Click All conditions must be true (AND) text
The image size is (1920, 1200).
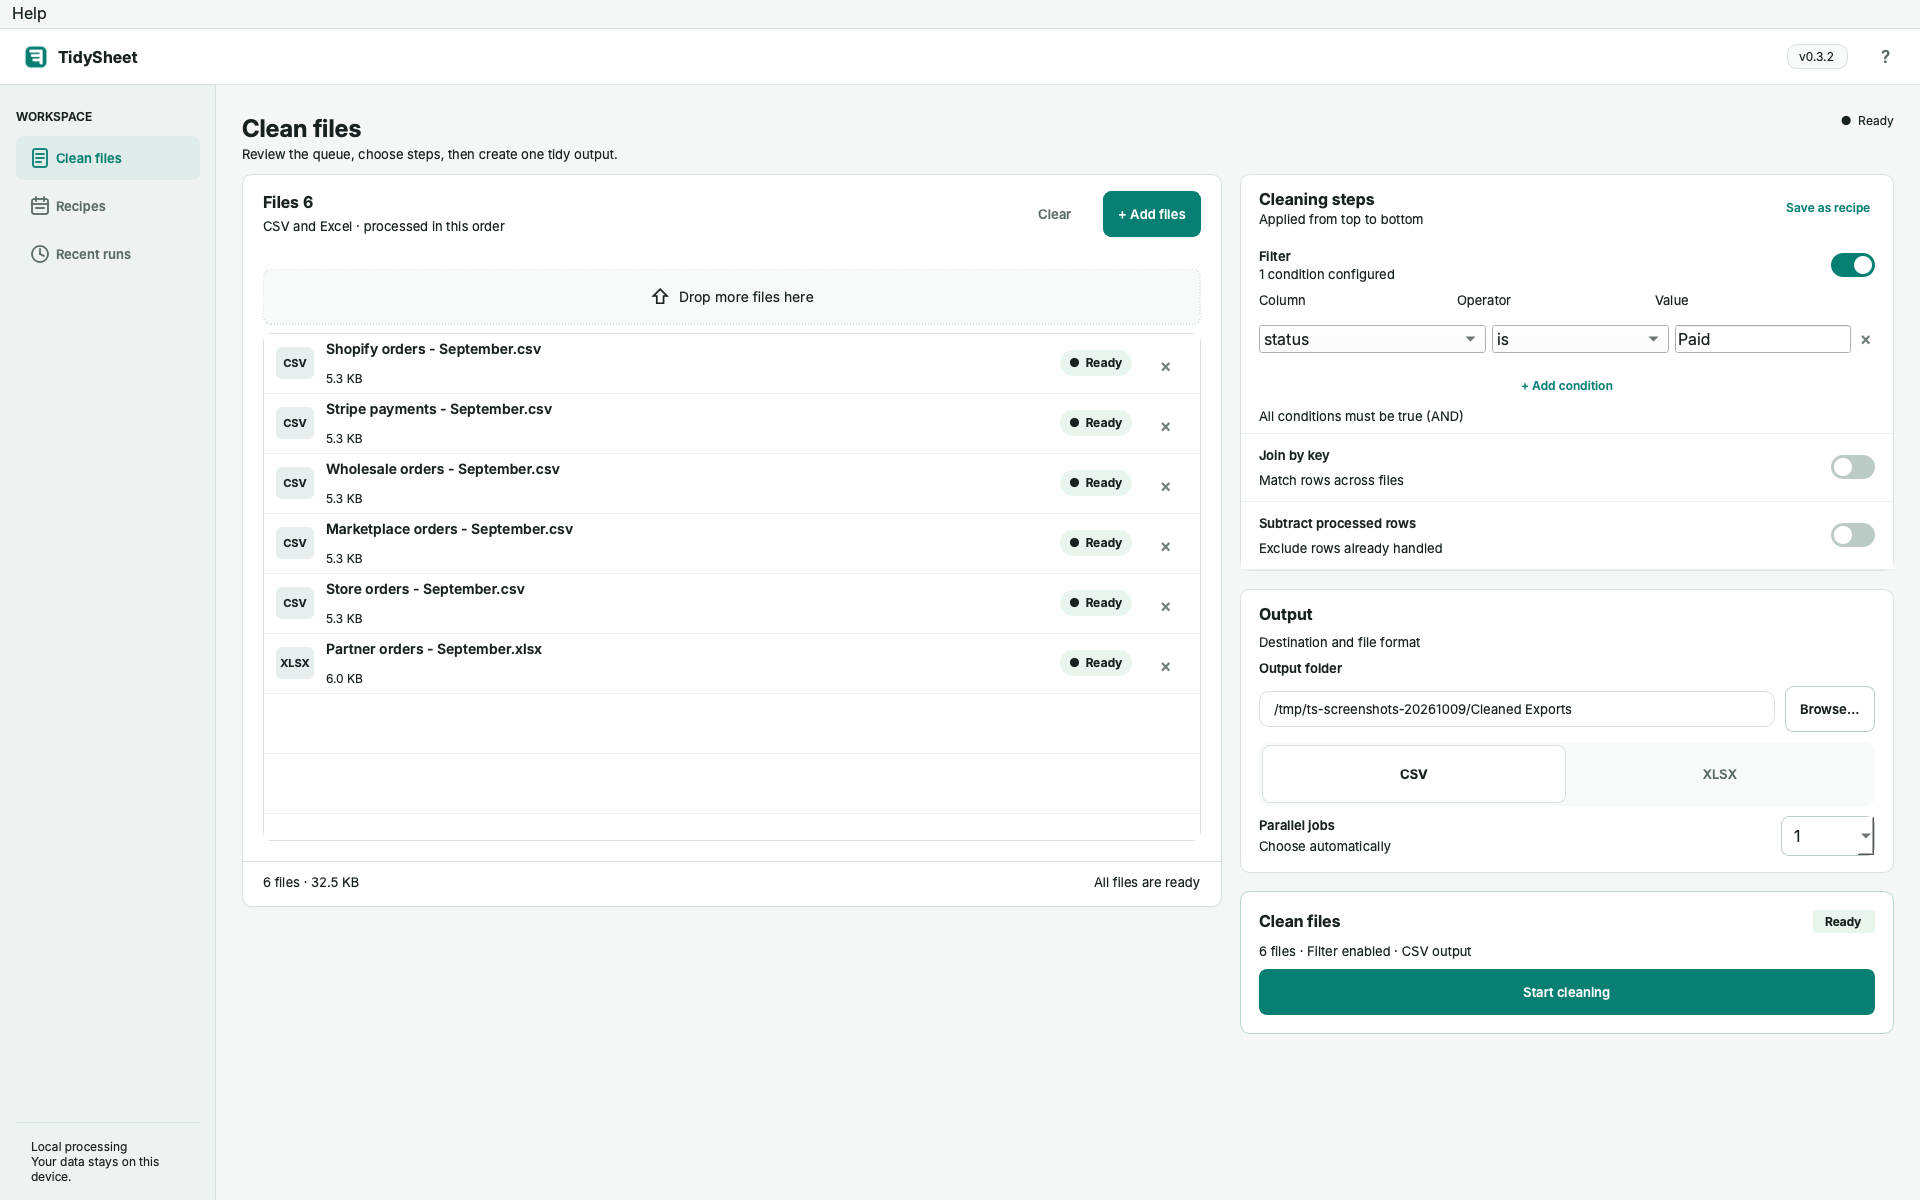1360,416
